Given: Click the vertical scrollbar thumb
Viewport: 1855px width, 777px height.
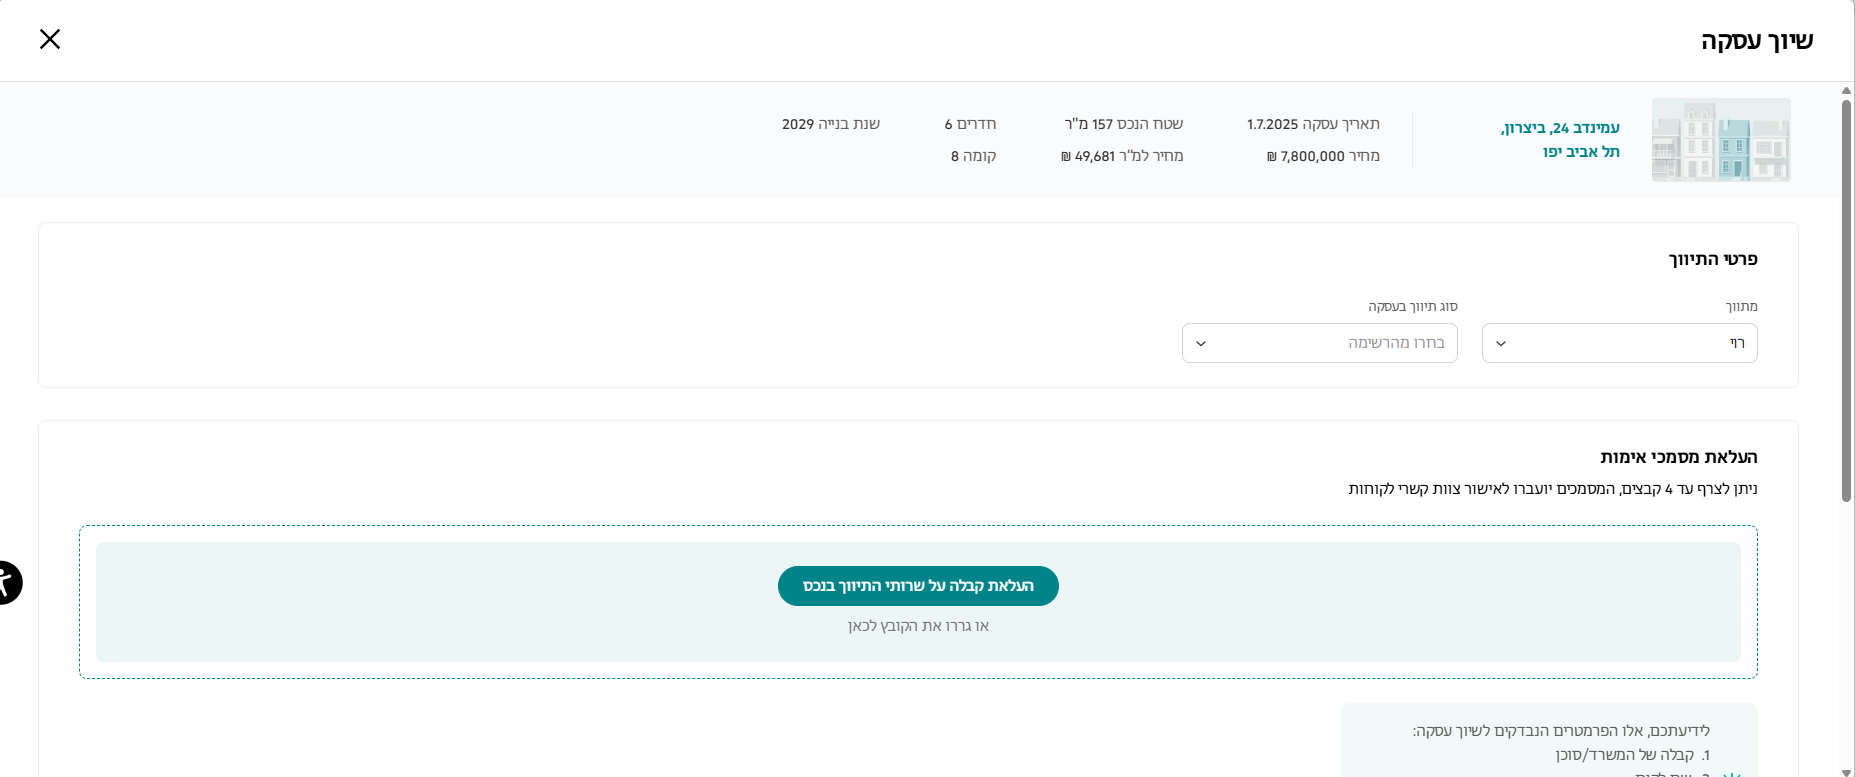Looking at the screenshot, I should pos(1846,300).
